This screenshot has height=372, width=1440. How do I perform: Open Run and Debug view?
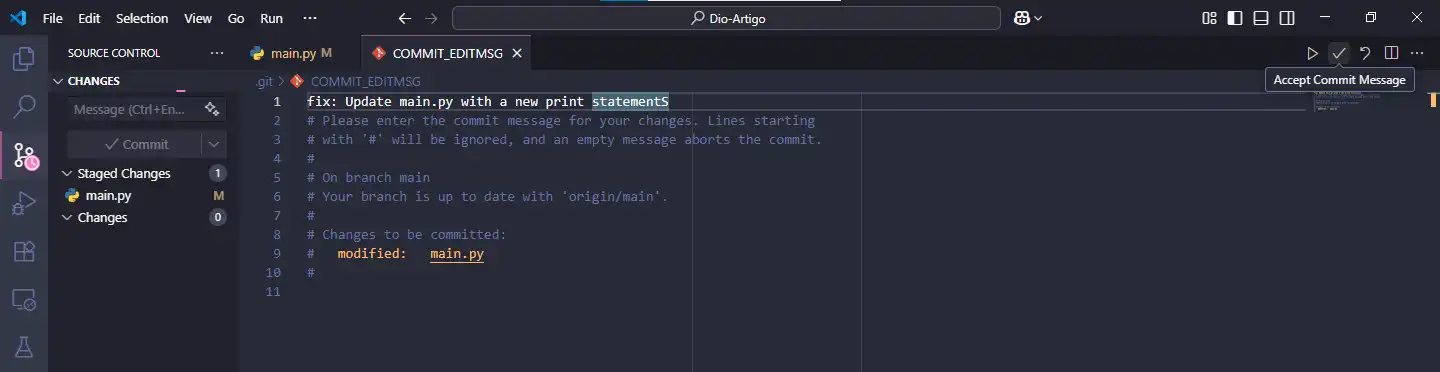24,204
